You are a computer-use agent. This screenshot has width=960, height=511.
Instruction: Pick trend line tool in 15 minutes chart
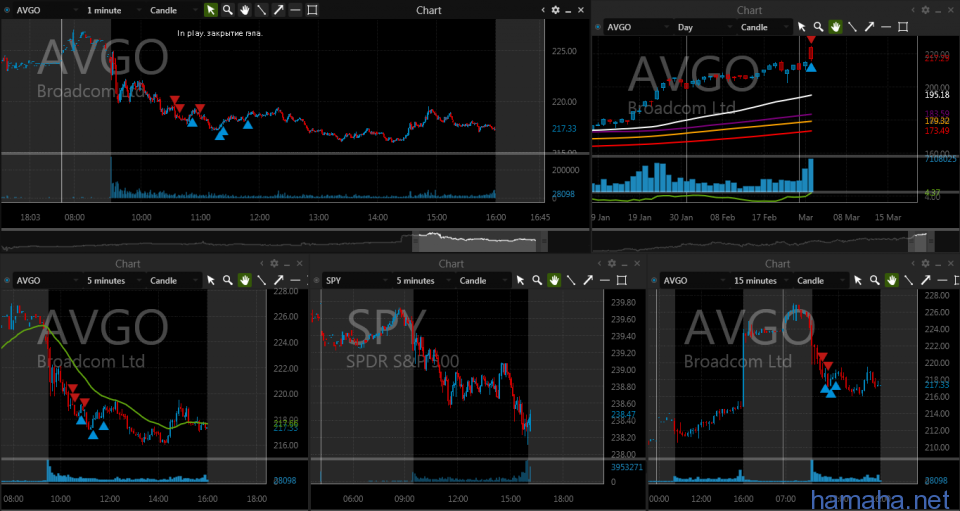(908, 280)
